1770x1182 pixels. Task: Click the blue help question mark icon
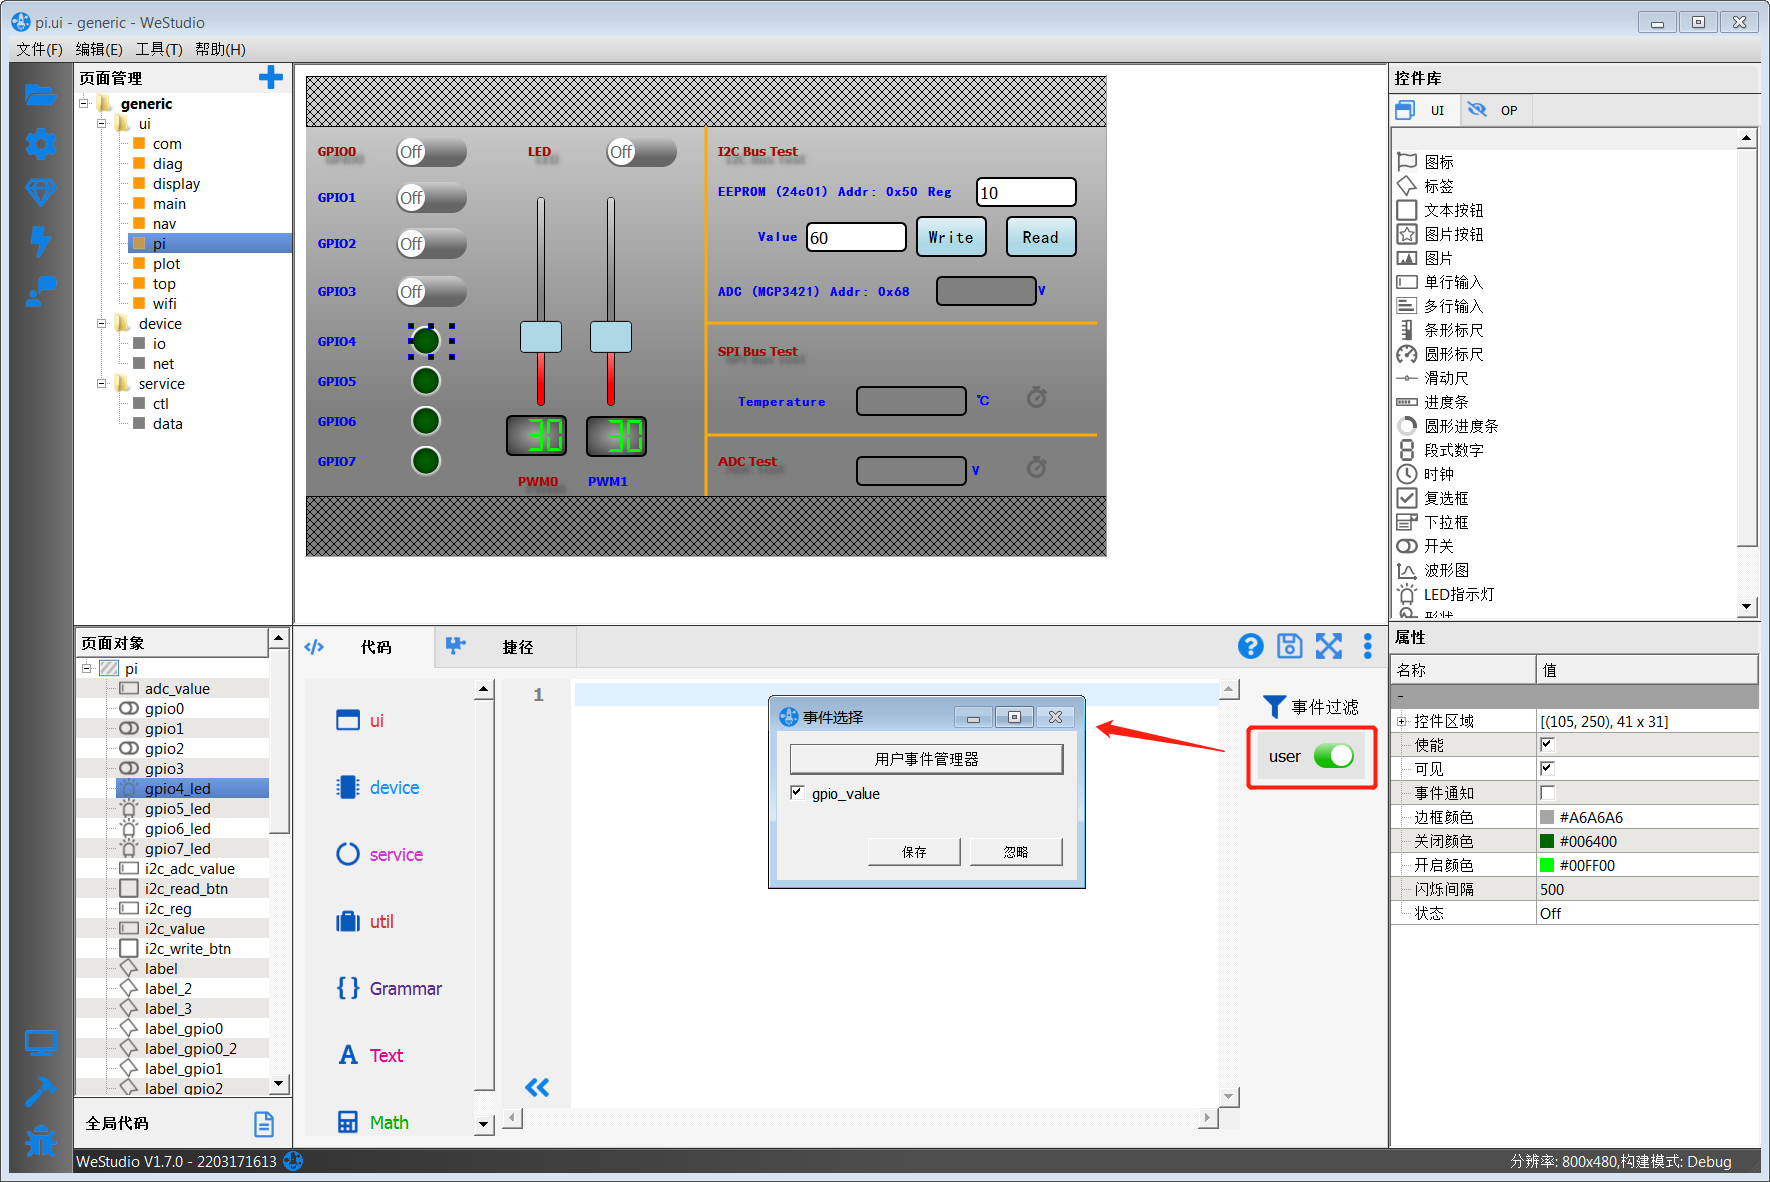1250,647
